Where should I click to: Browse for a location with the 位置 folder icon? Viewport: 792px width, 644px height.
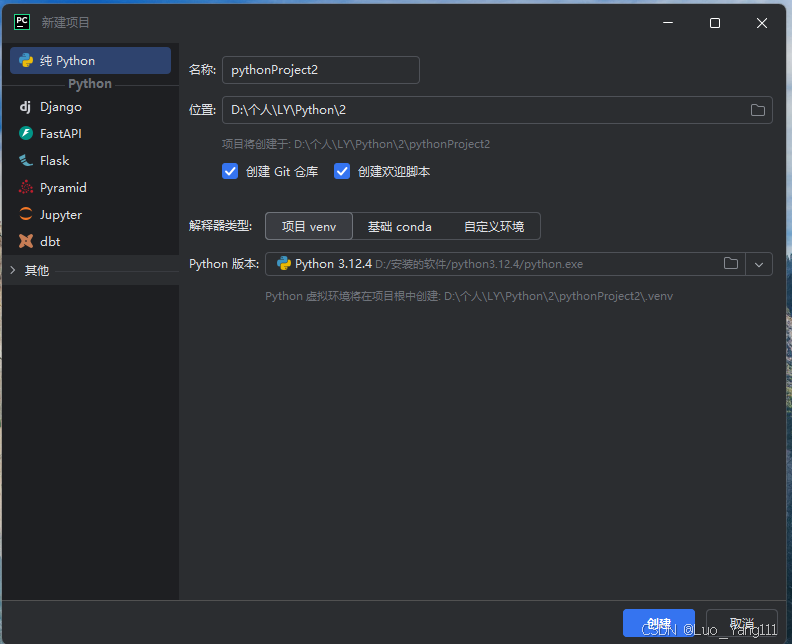coord(758,110)
